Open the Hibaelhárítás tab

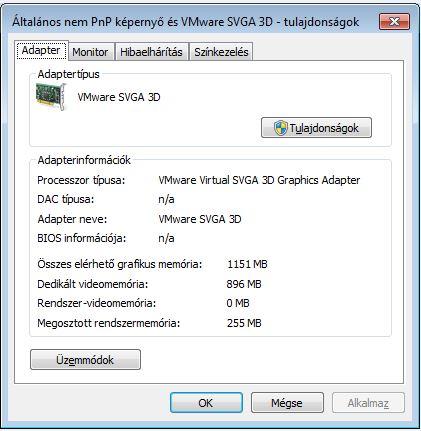point(151,52)
